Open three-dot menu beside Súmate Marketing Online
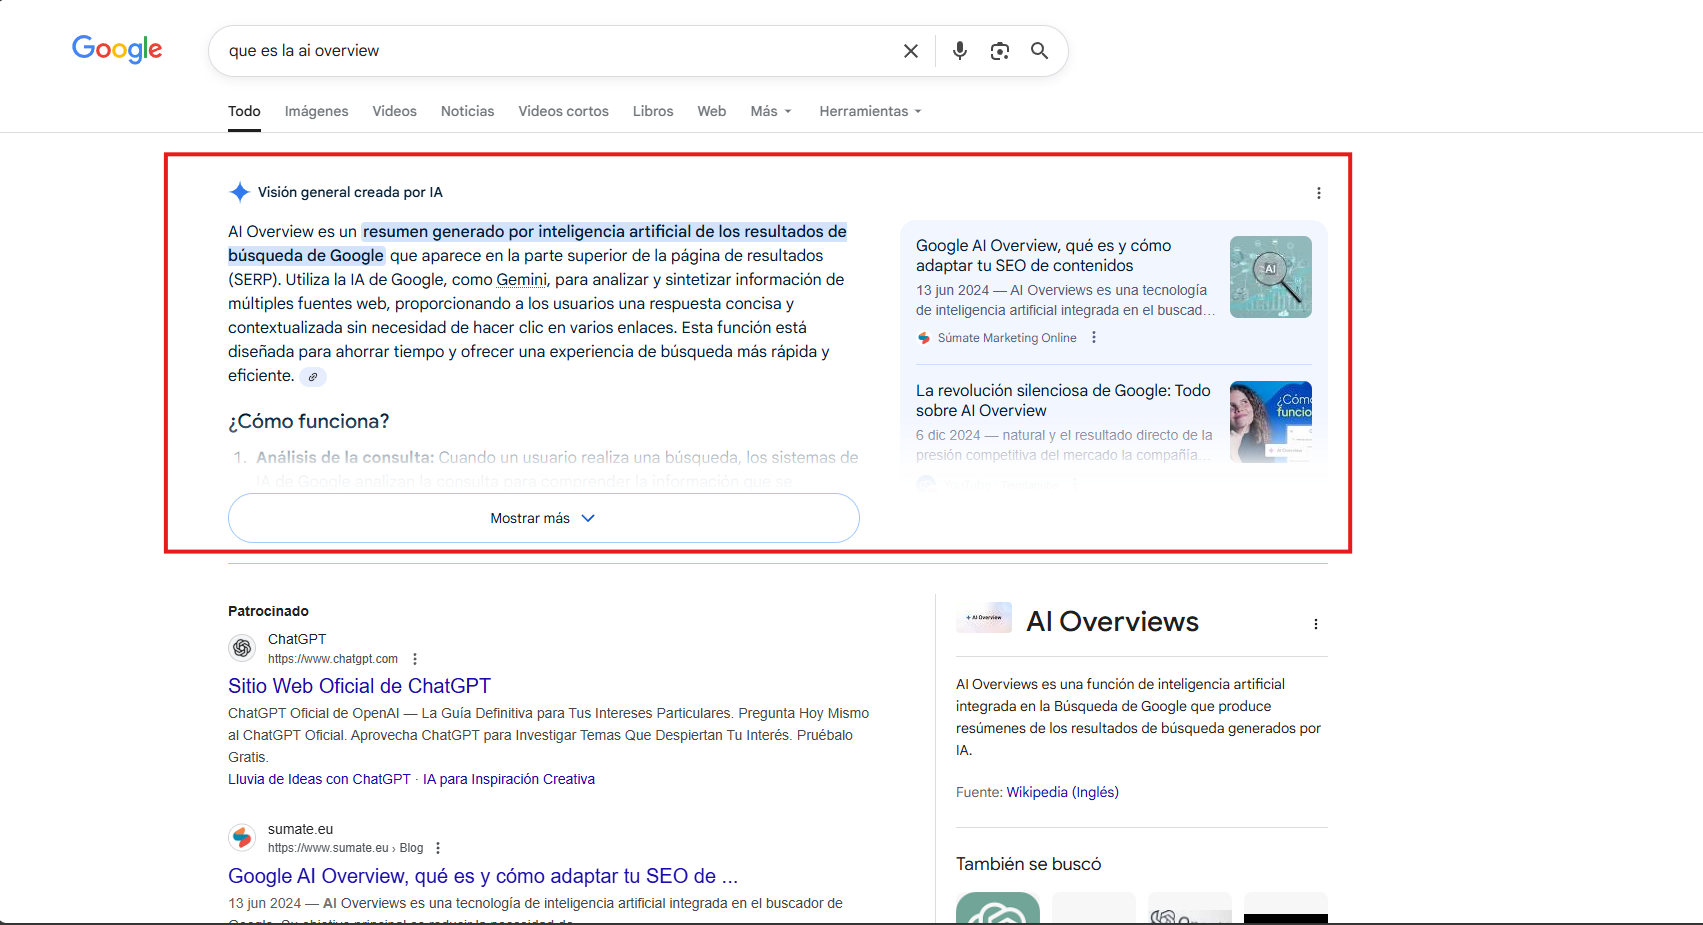Screen dimensions: 1703x925 [x=1094, y=338]
